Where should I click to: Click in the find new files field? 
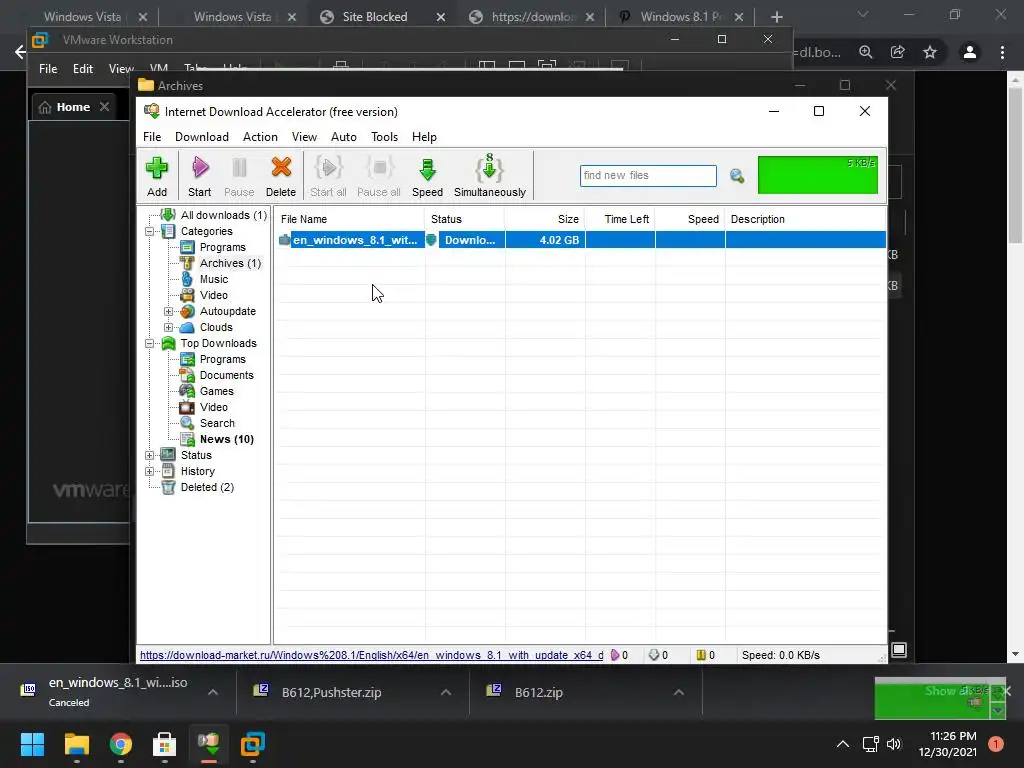648,176
